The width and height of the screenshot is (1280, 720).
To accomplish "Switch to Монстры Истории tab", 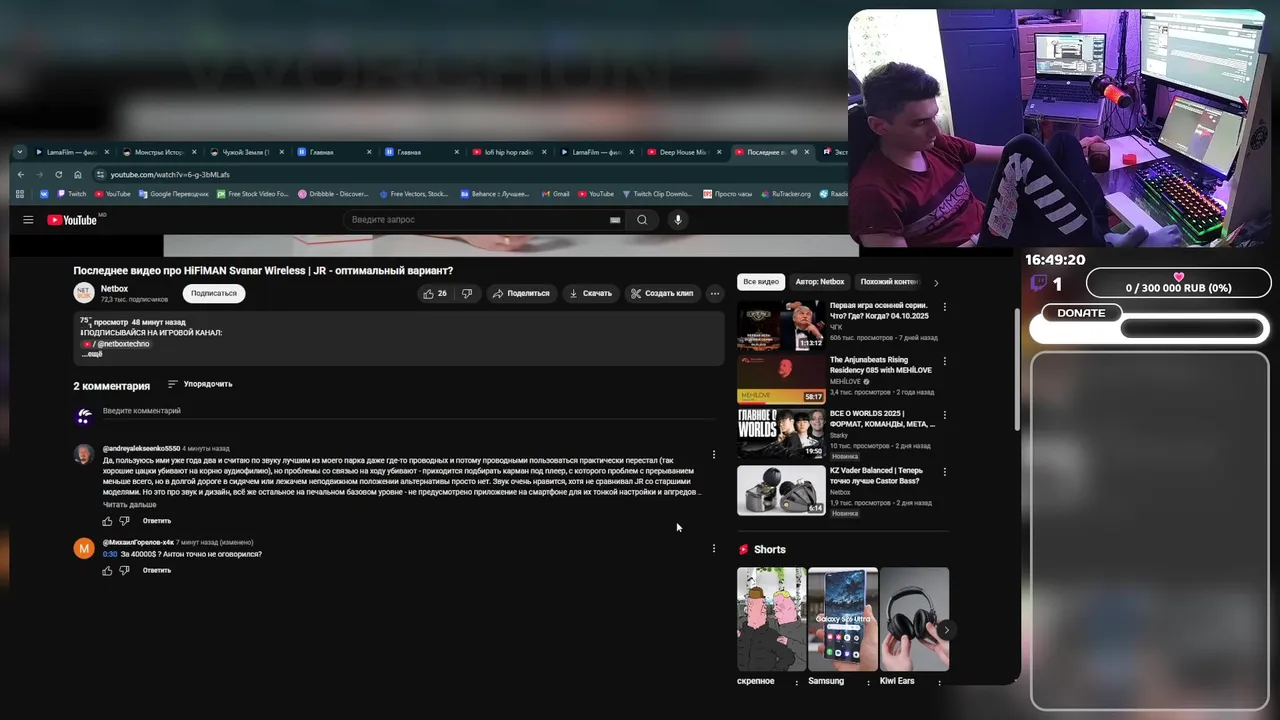I will point(158,152).
